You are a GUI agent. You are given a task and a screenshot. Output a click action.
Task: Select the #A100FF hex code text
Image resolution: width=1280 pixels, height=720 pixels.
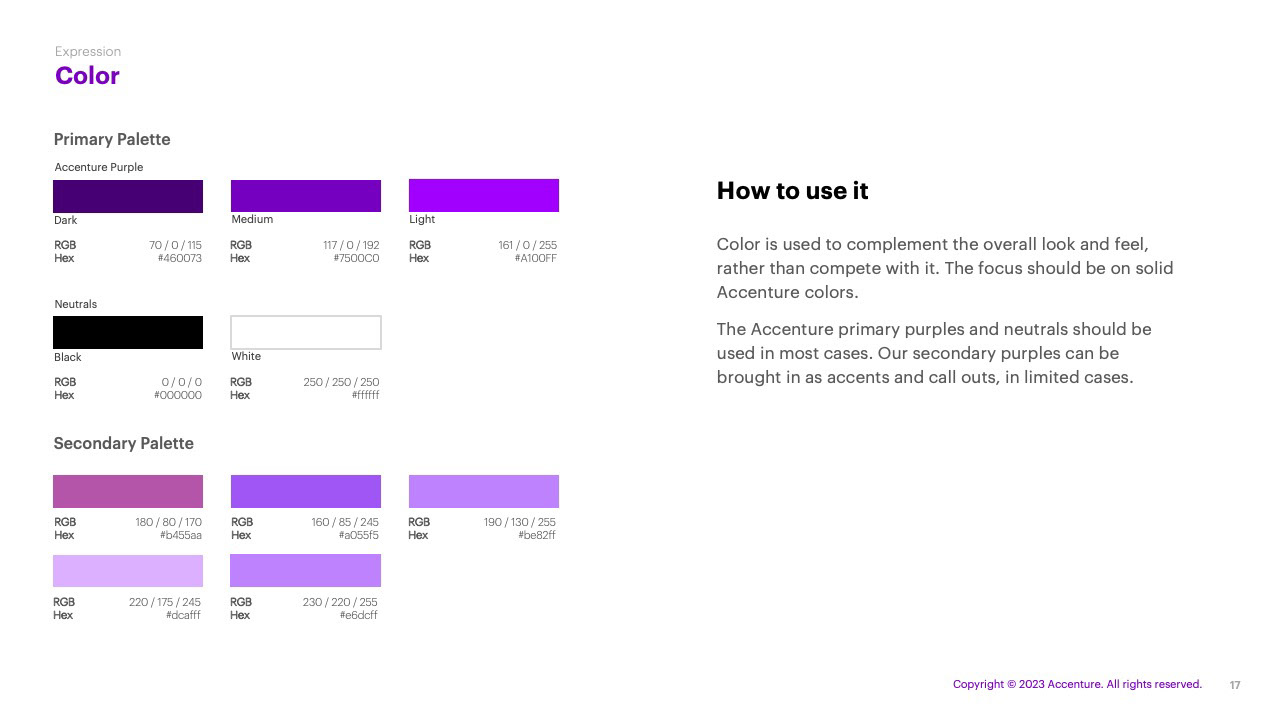point(536,258)
